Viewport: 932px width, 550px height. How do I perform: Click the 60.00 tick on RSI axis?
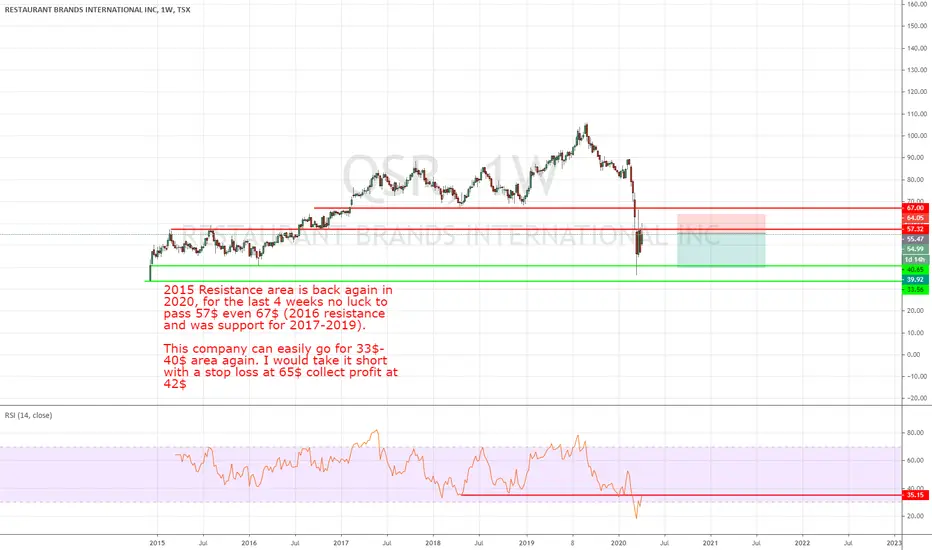coord(917,460)
